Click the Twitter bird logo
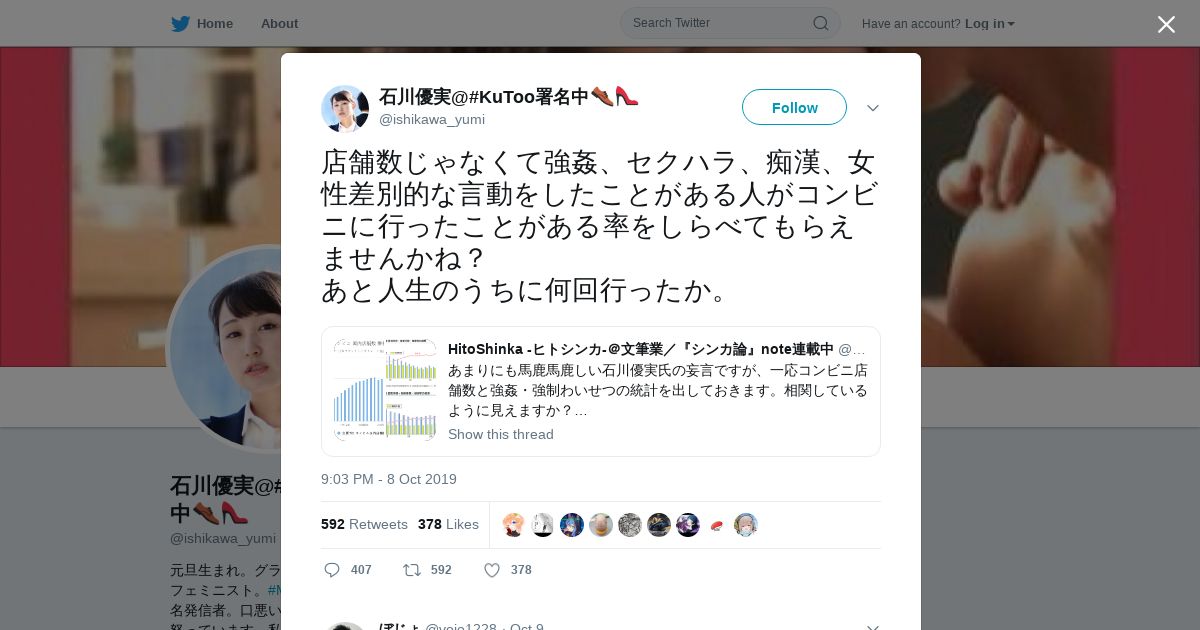Screen dimensions: 1200x630 pyautogui.click(x=180, y=23)
